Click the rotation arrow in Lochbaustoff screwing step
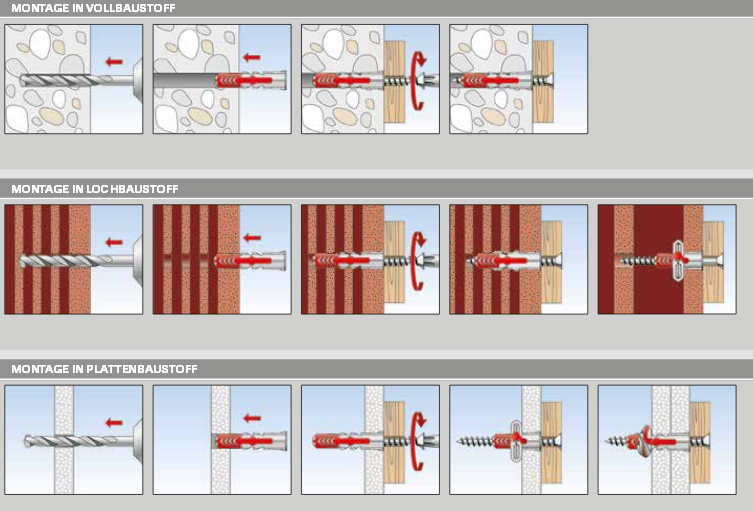The height and width of the screenshot is (511, 753). pos(419,257)
